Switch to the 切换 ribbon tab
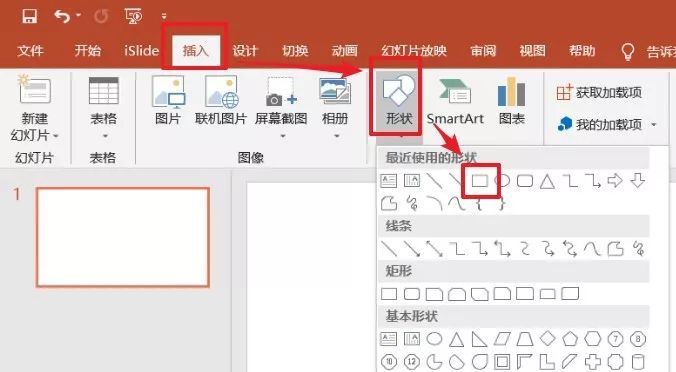This screenshot has width=676, height=372. pyautogui.click(x=295, y=50)
